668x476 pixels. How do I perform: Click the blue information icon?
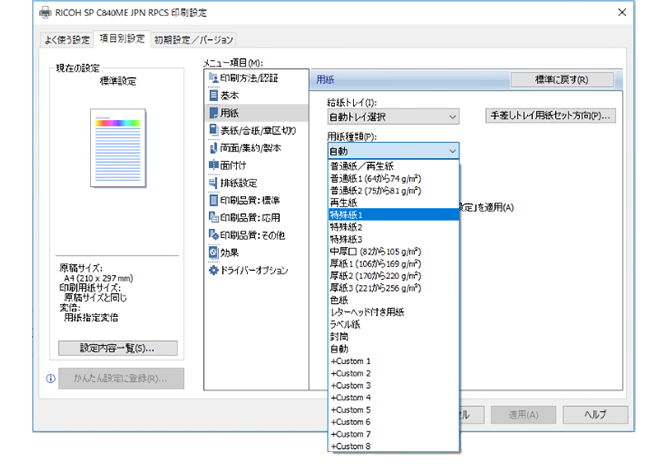tap(51, 378)
